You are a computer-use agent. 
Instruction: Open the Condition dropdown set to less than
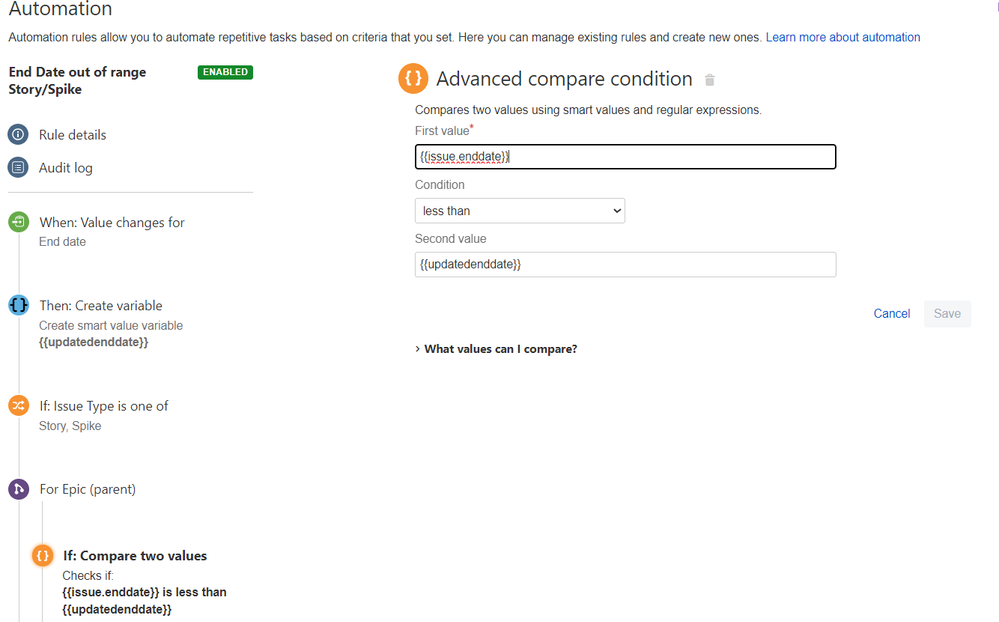pos(520,211)
